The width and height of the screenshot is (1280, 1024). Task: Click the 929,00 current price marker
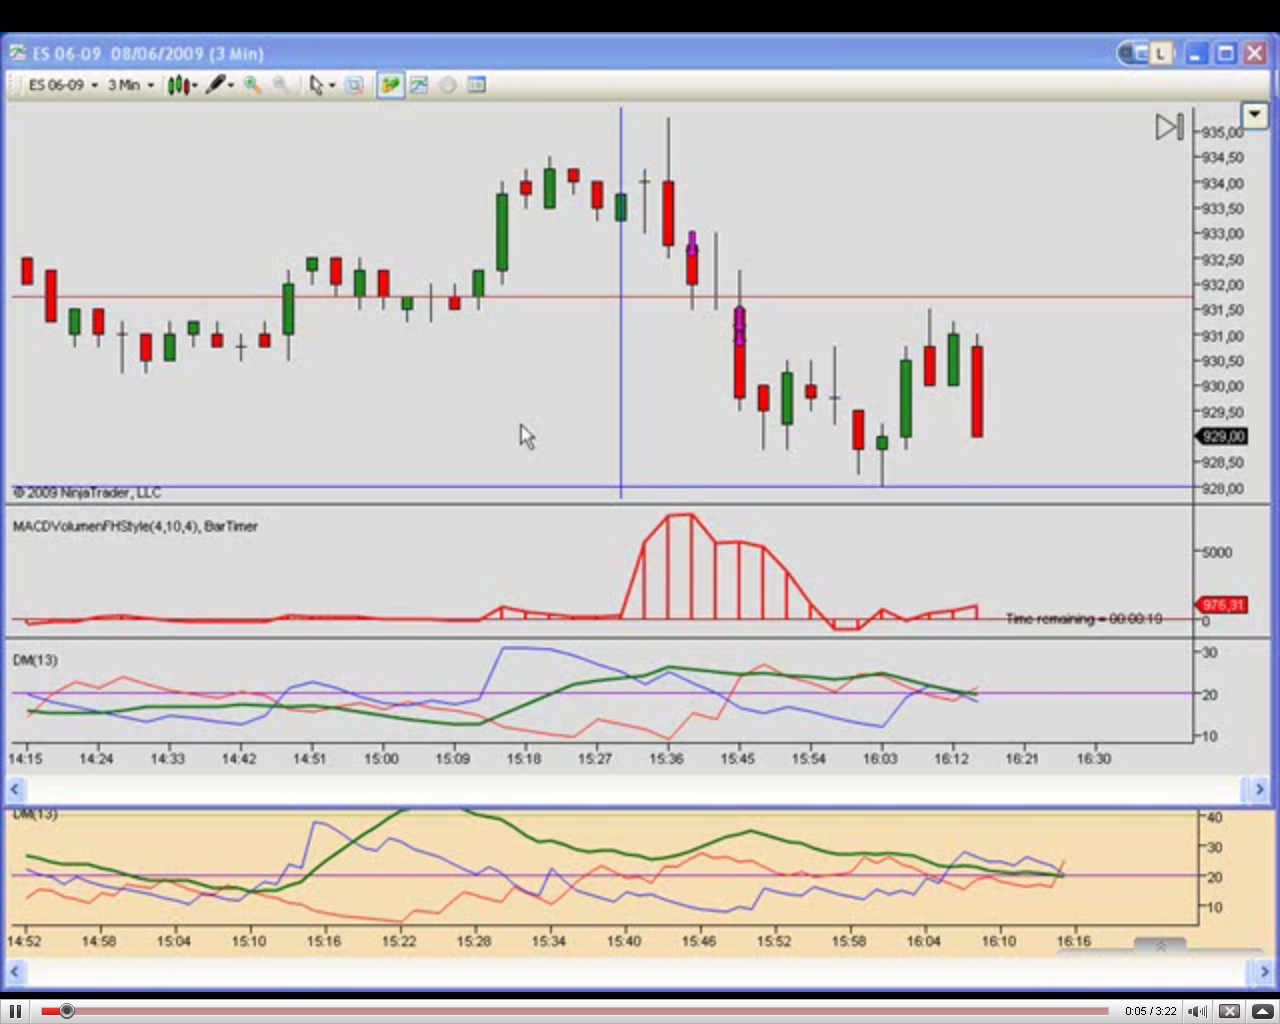1222,436
